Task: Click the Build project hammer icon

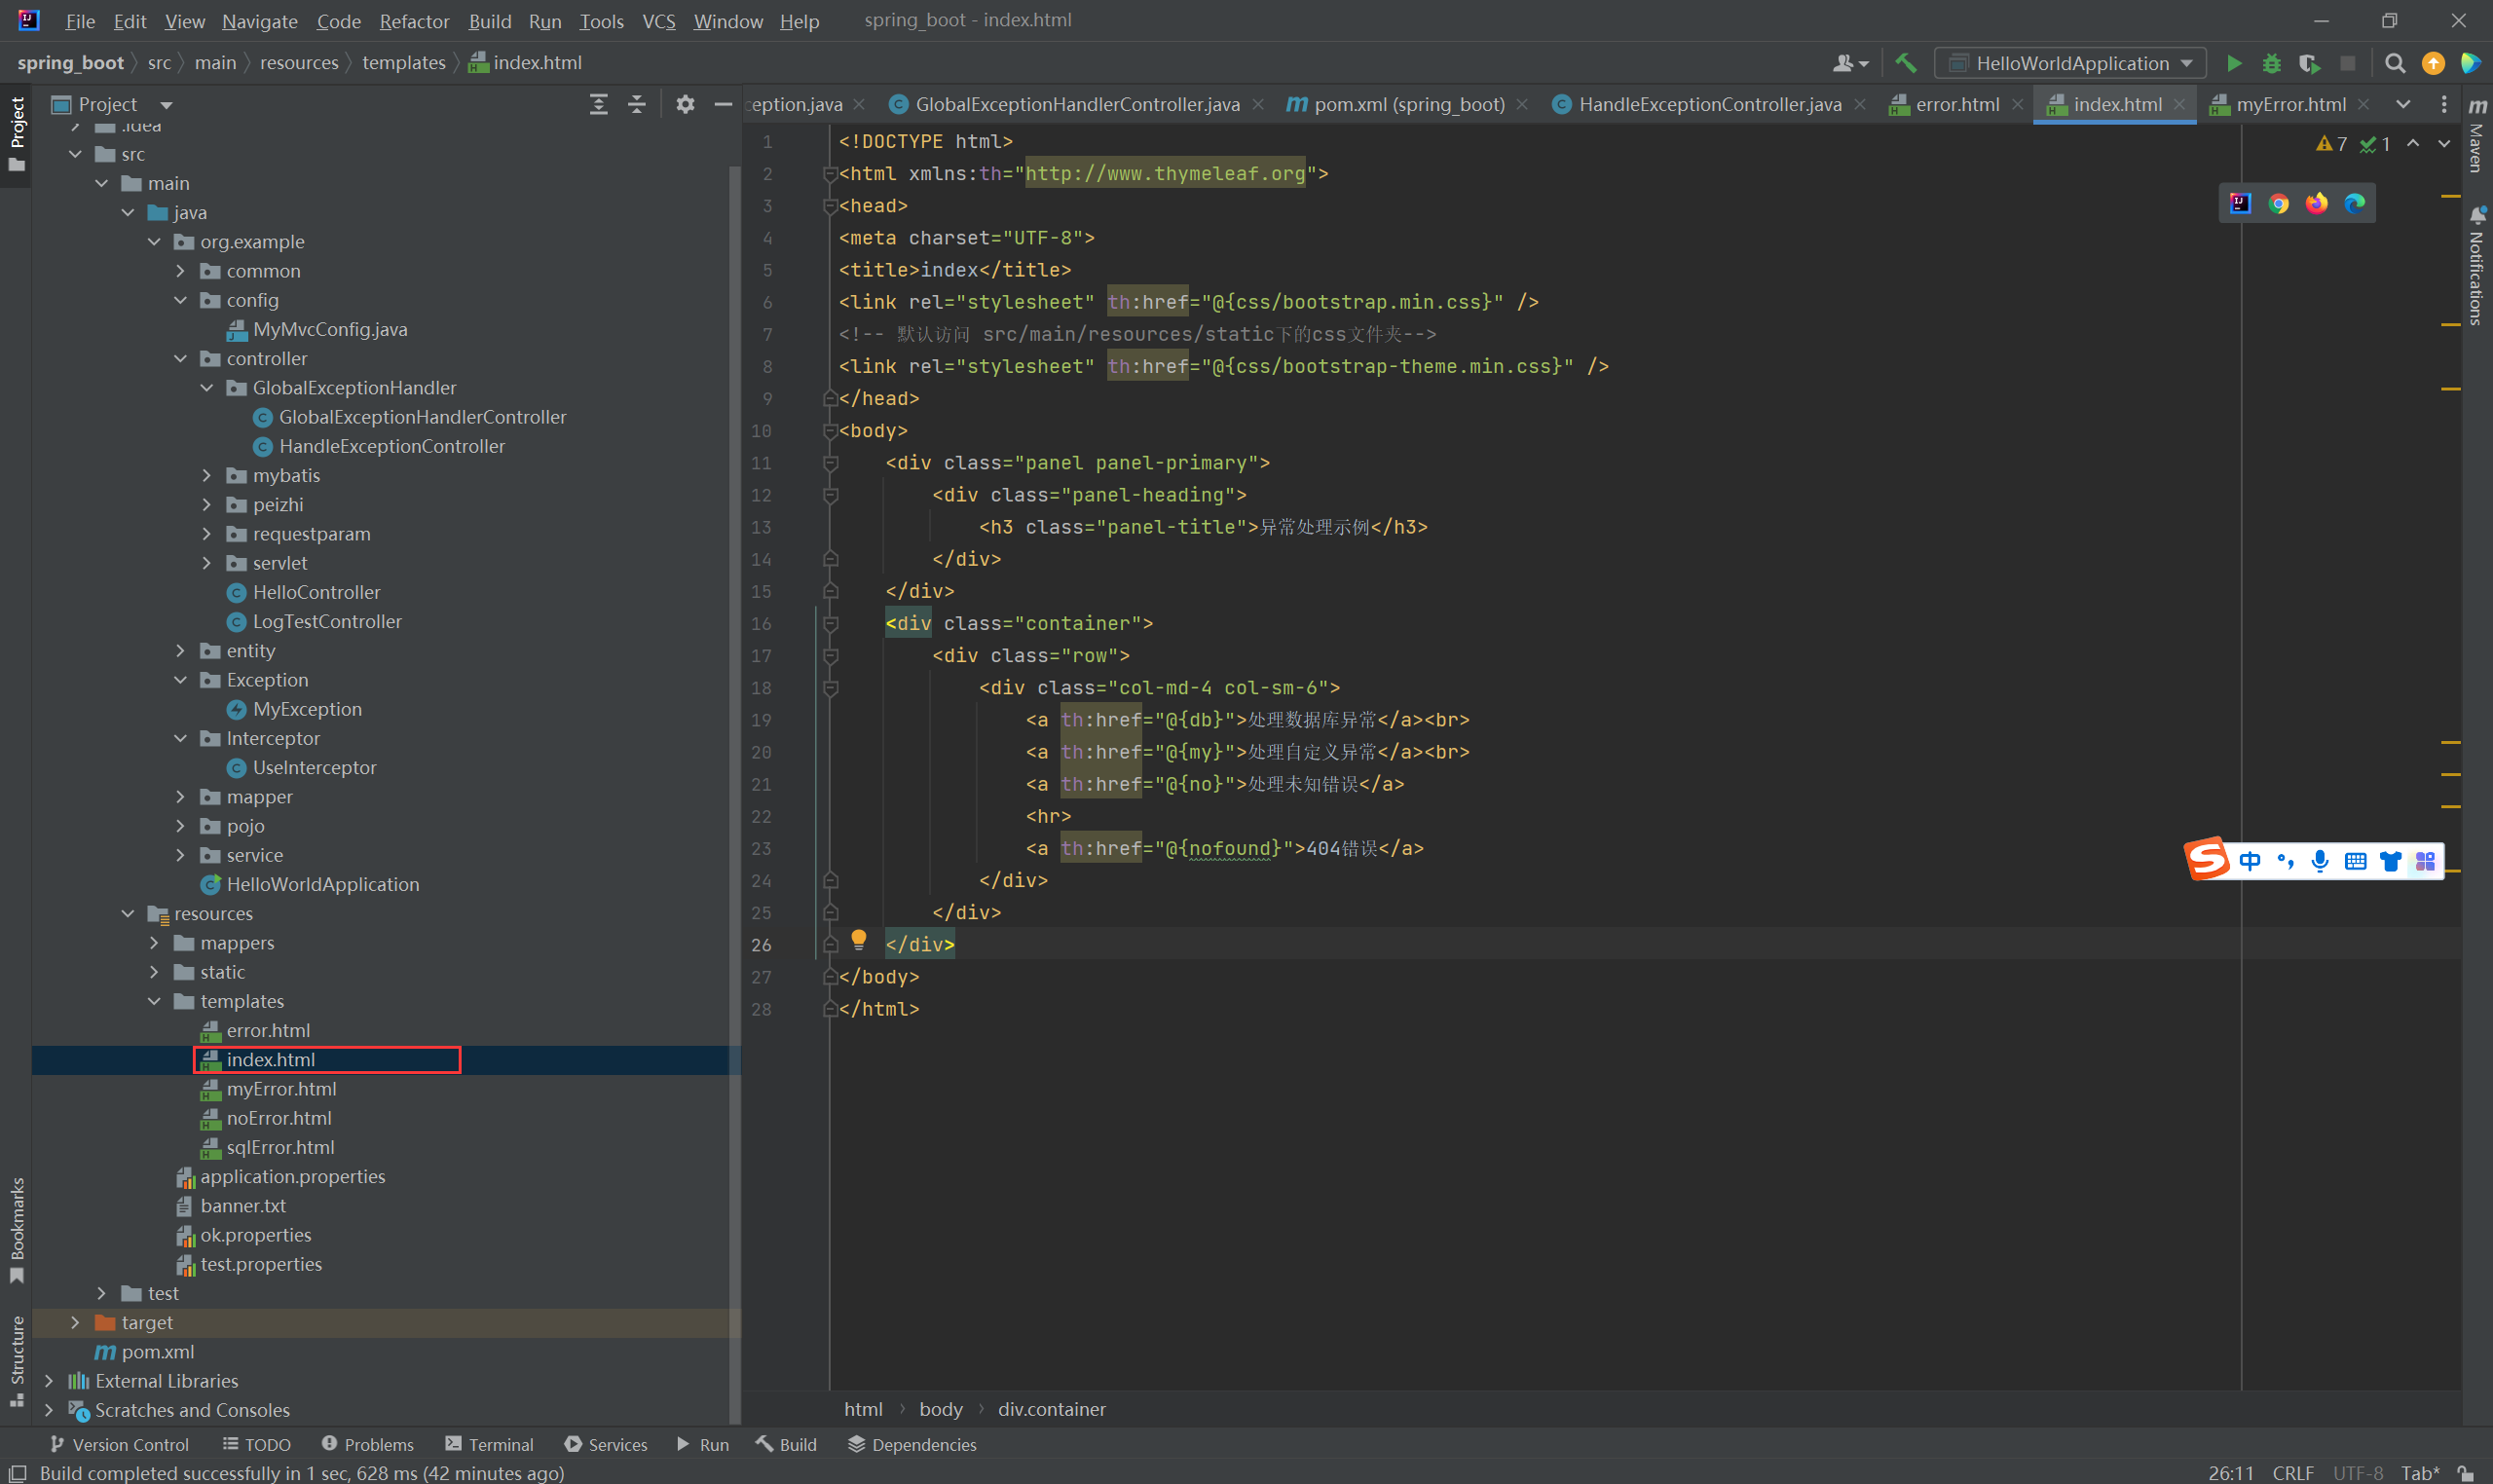Action: point(1906,63)
